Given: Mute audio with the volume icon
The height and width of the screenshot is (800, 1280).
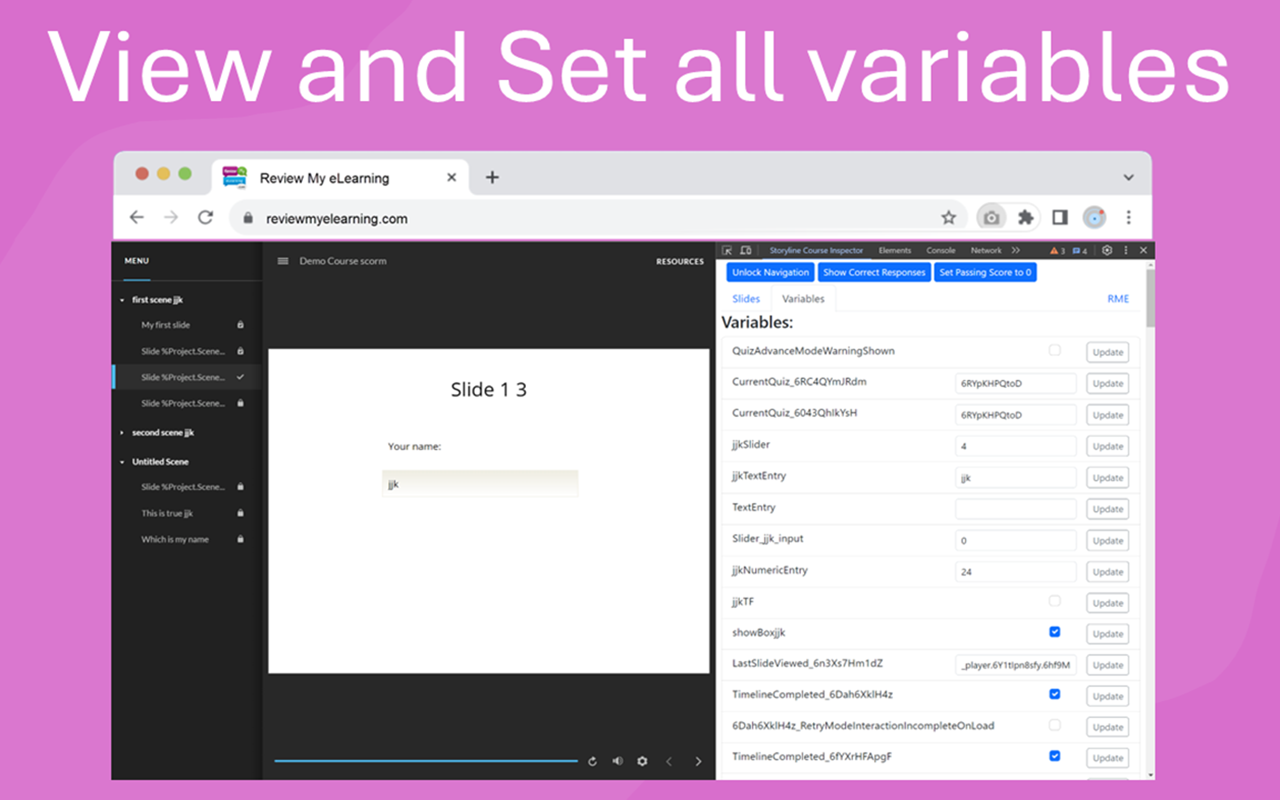Looking at the screenshot, I should tap(617, 761).
